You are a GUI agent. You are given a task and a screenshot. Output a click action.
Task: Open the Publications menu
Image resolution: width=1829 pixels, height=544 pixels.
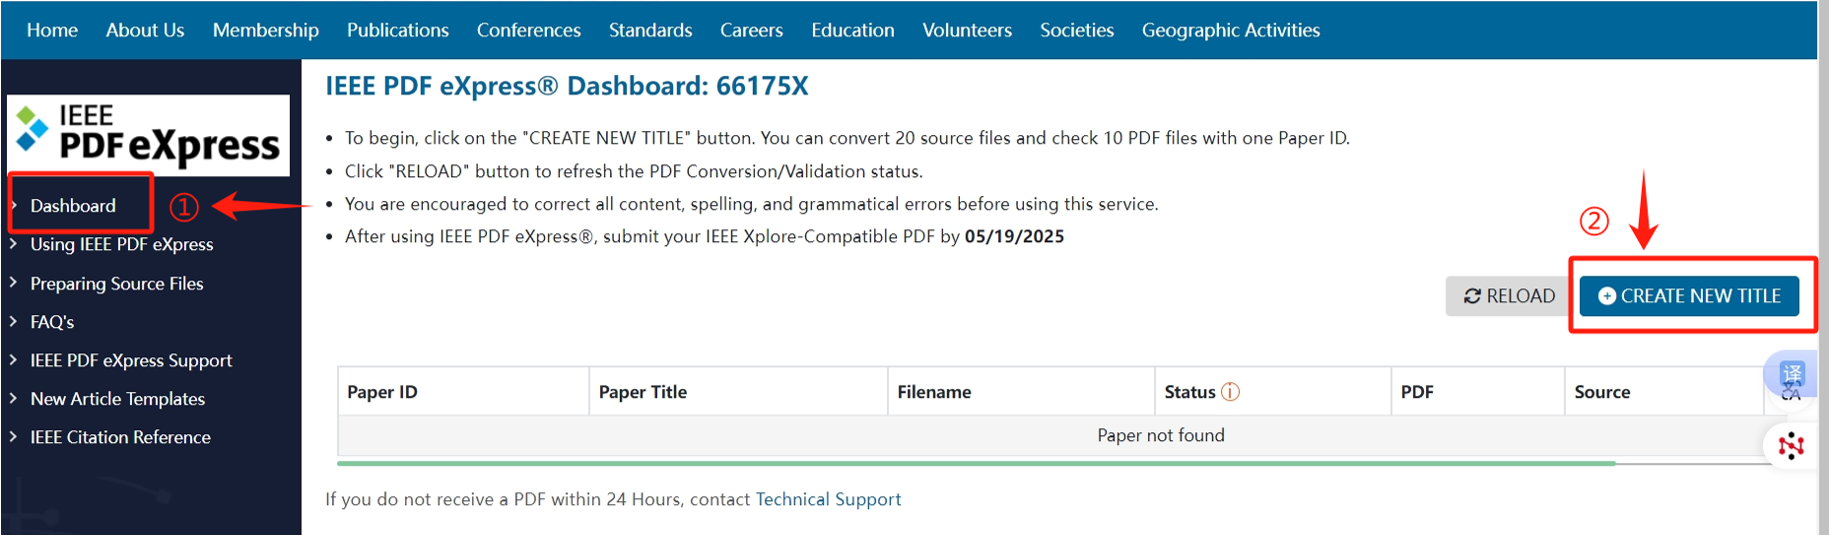(x=397, y=30)
